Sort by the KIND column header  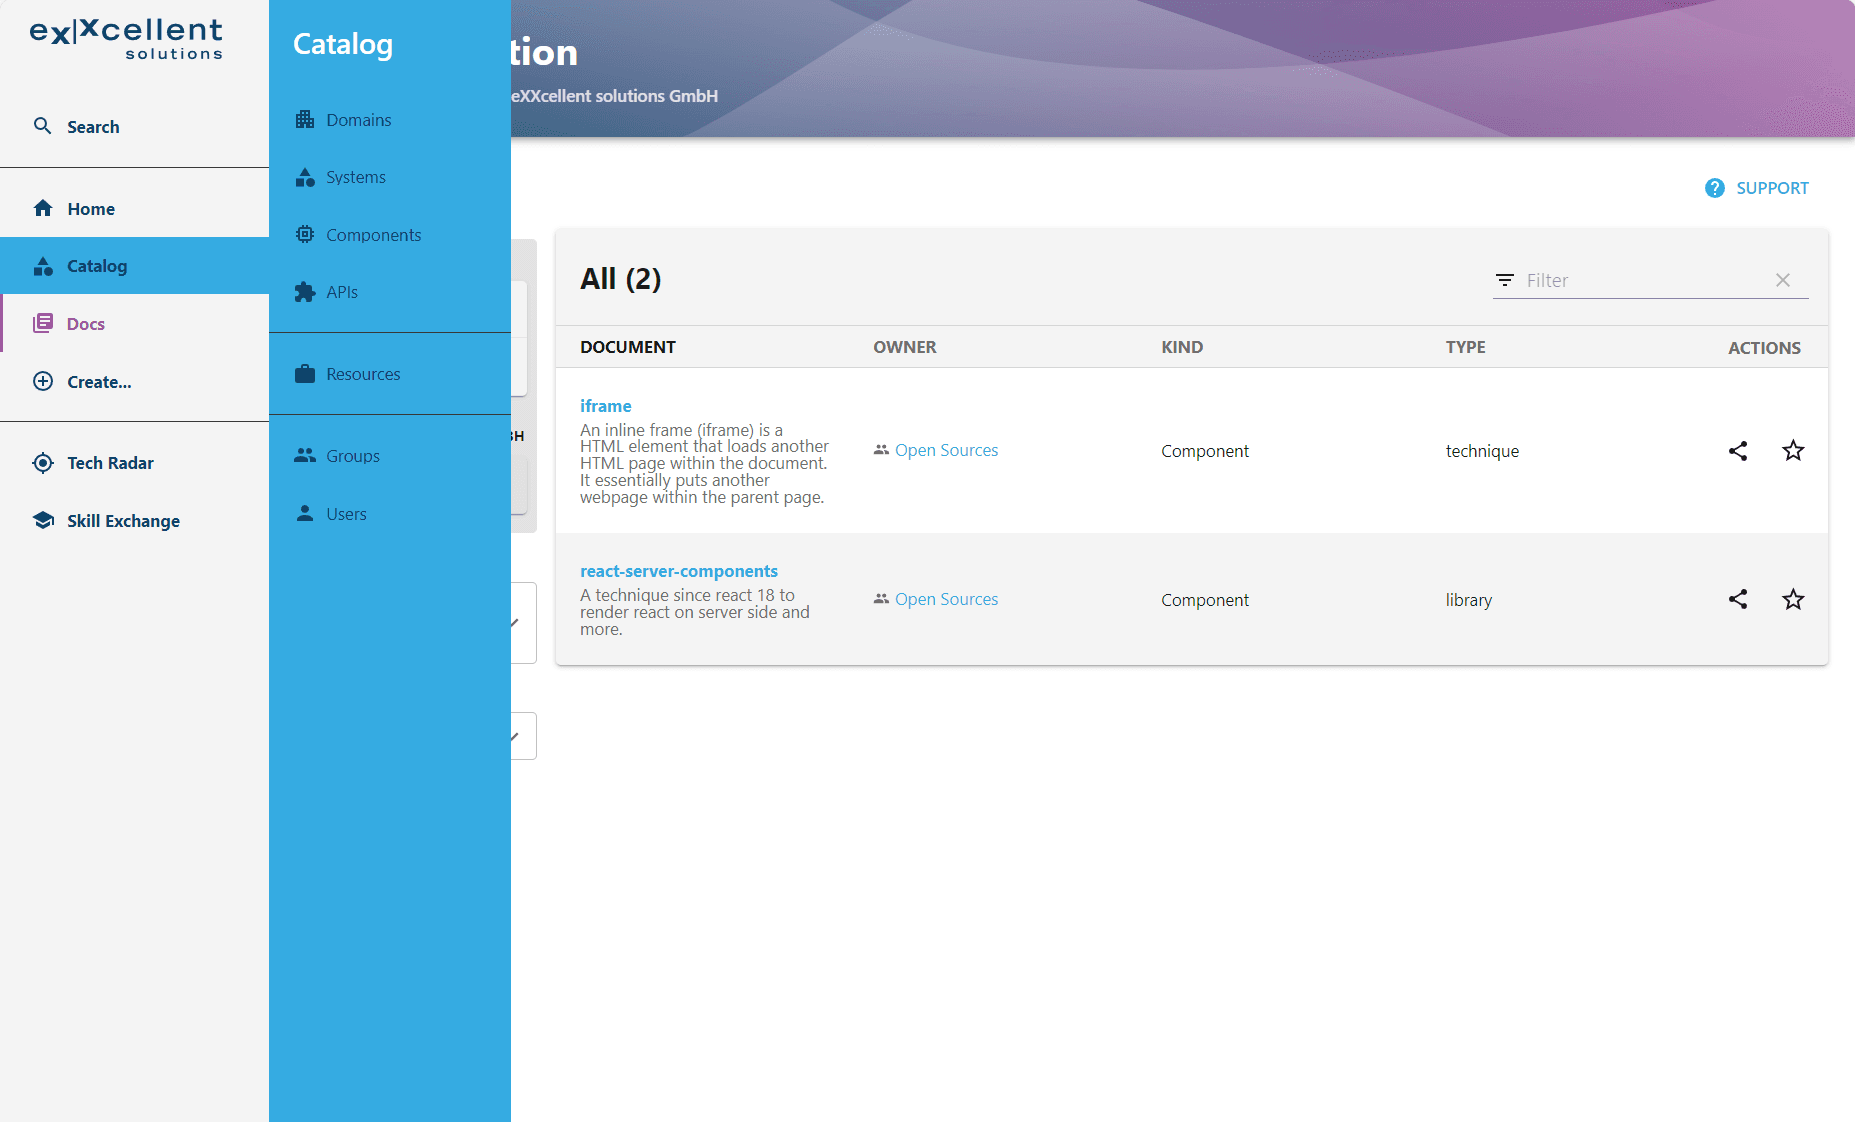1182,347
